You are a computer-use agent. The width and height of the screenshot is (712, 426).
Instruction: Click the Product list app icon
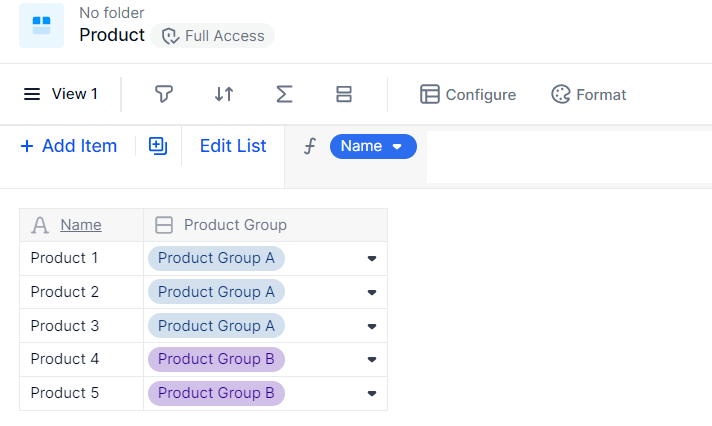coord(41,25)
